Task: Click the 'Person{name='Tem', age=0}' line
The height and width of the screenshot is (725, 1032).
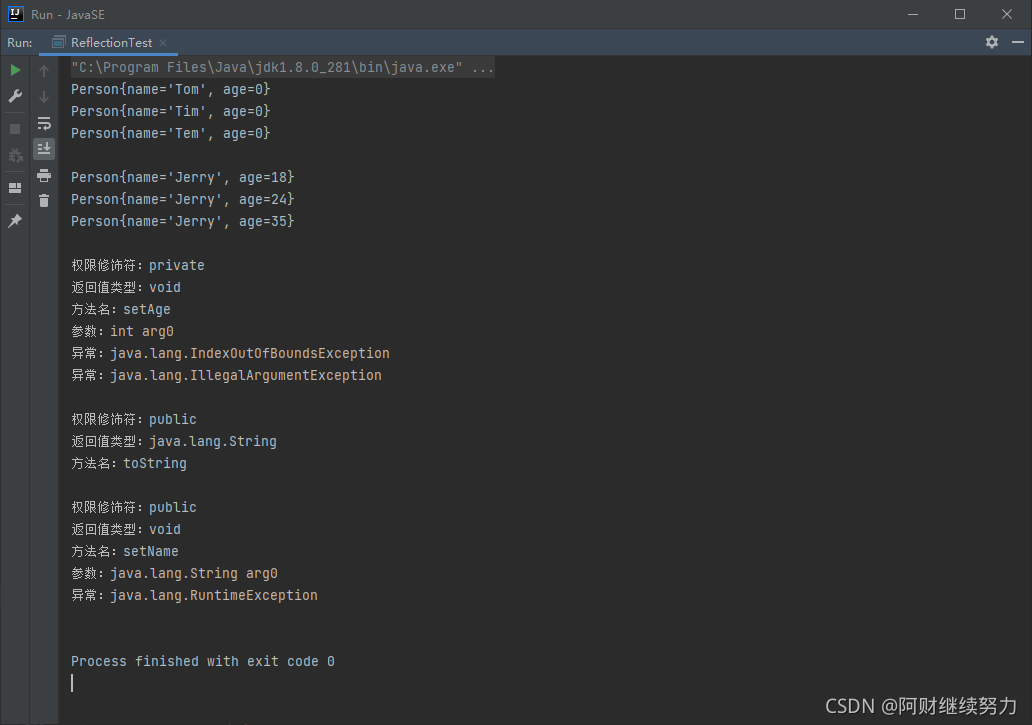Action: 170,133
